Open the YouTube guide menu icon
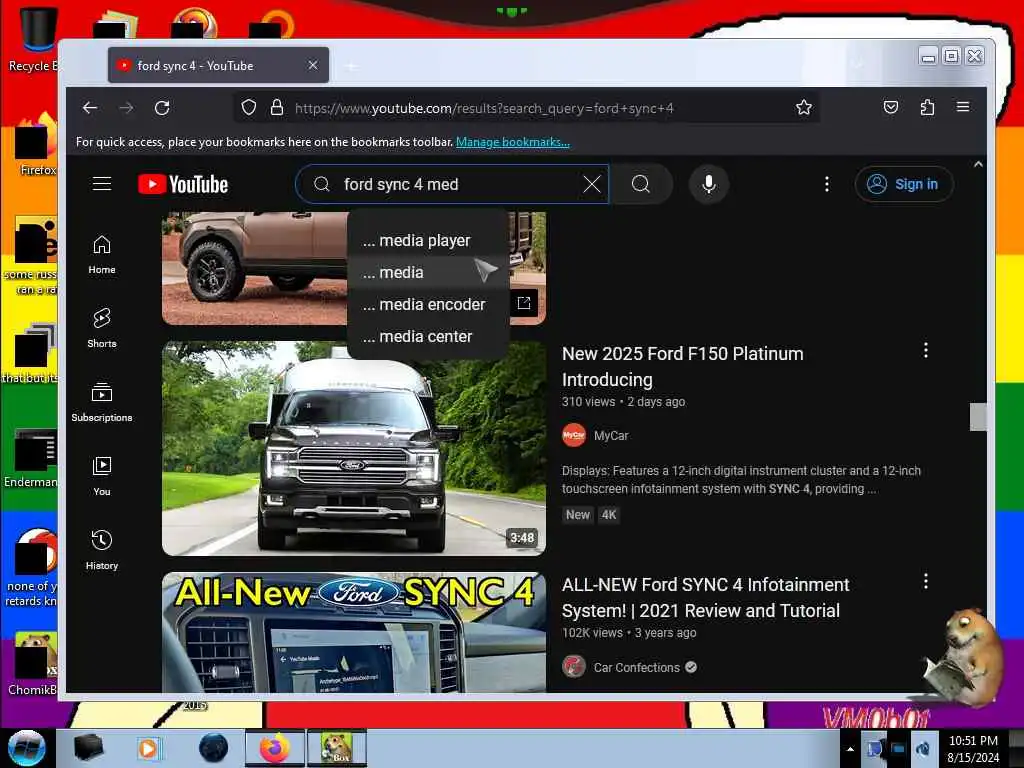 [102, 184]
